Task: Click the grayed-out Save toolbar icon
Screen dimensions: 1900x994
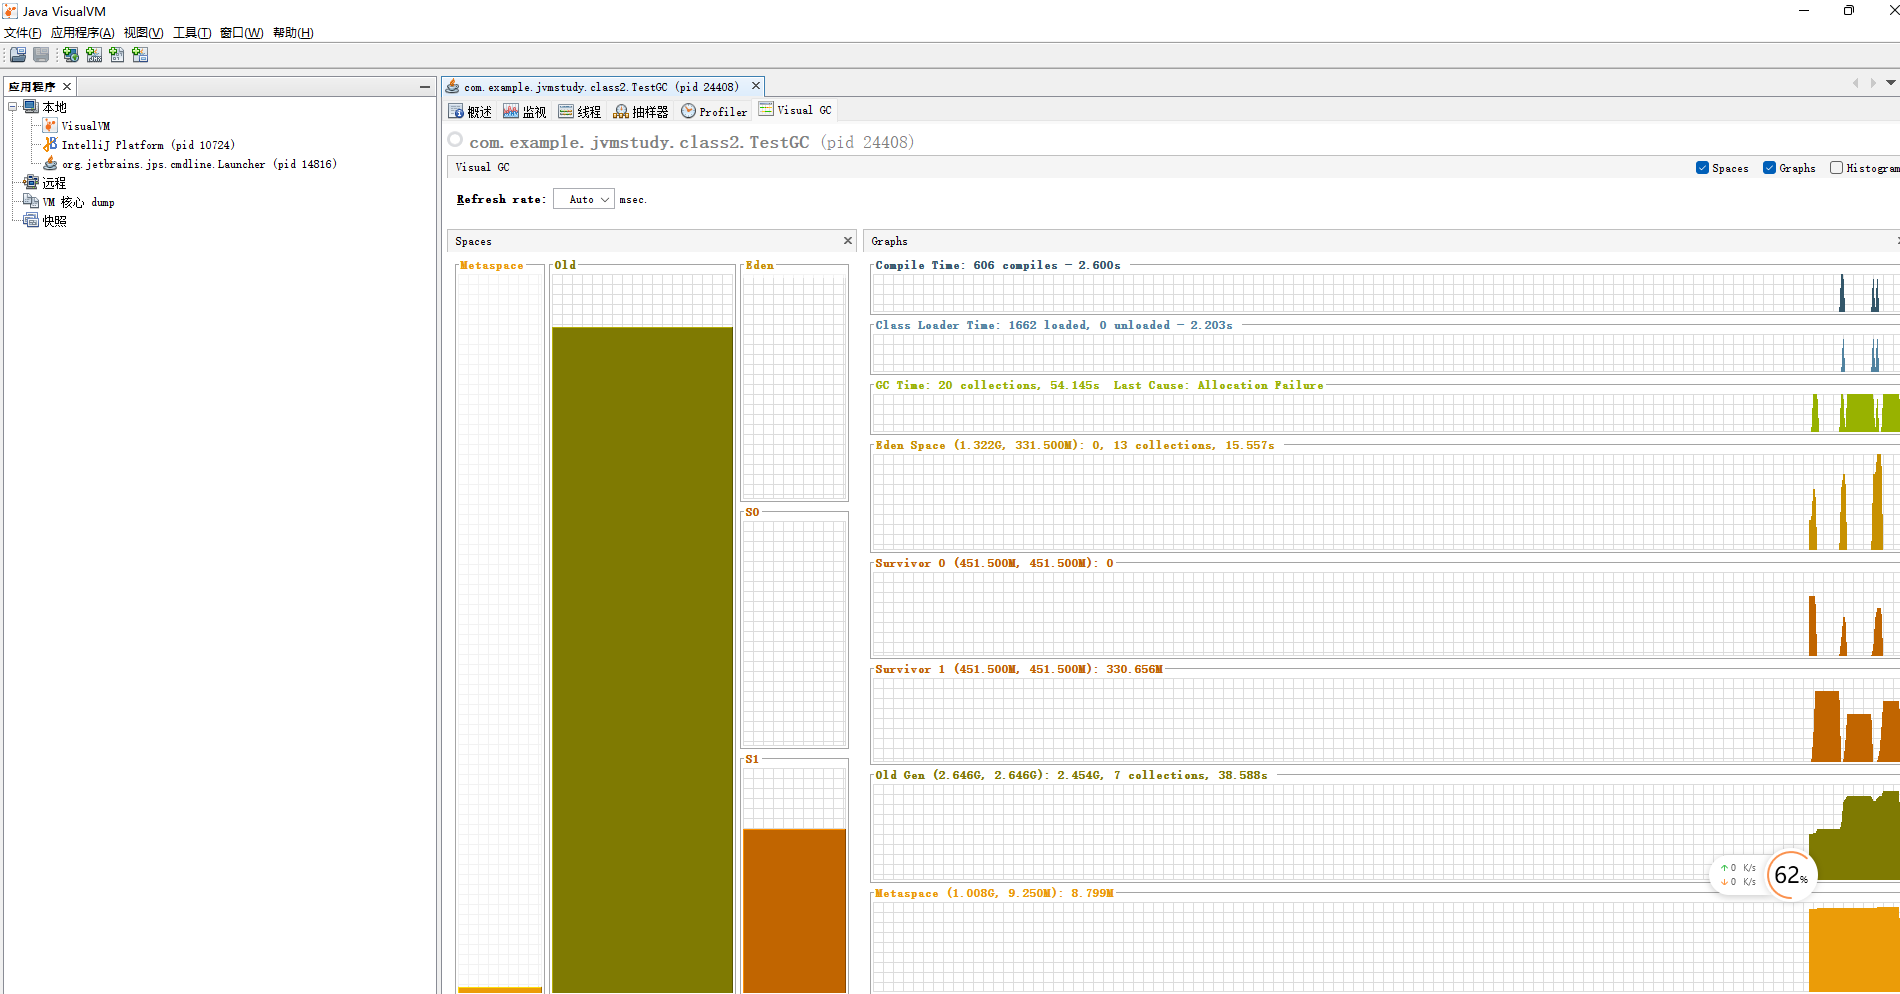Action: [x=41, y=55]
